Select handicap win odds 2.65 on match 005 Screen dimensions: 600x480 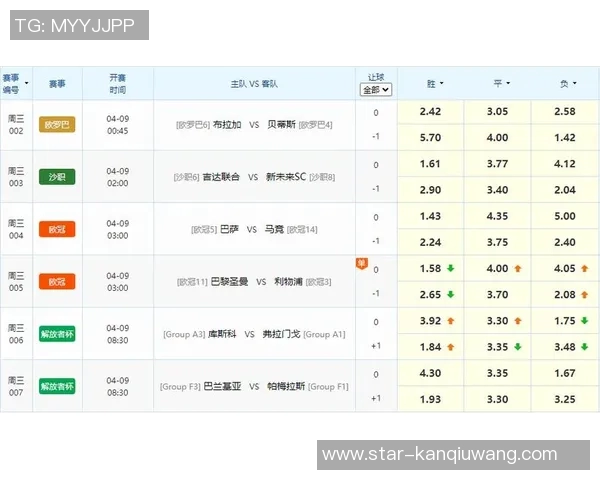[x=430, y=295]
